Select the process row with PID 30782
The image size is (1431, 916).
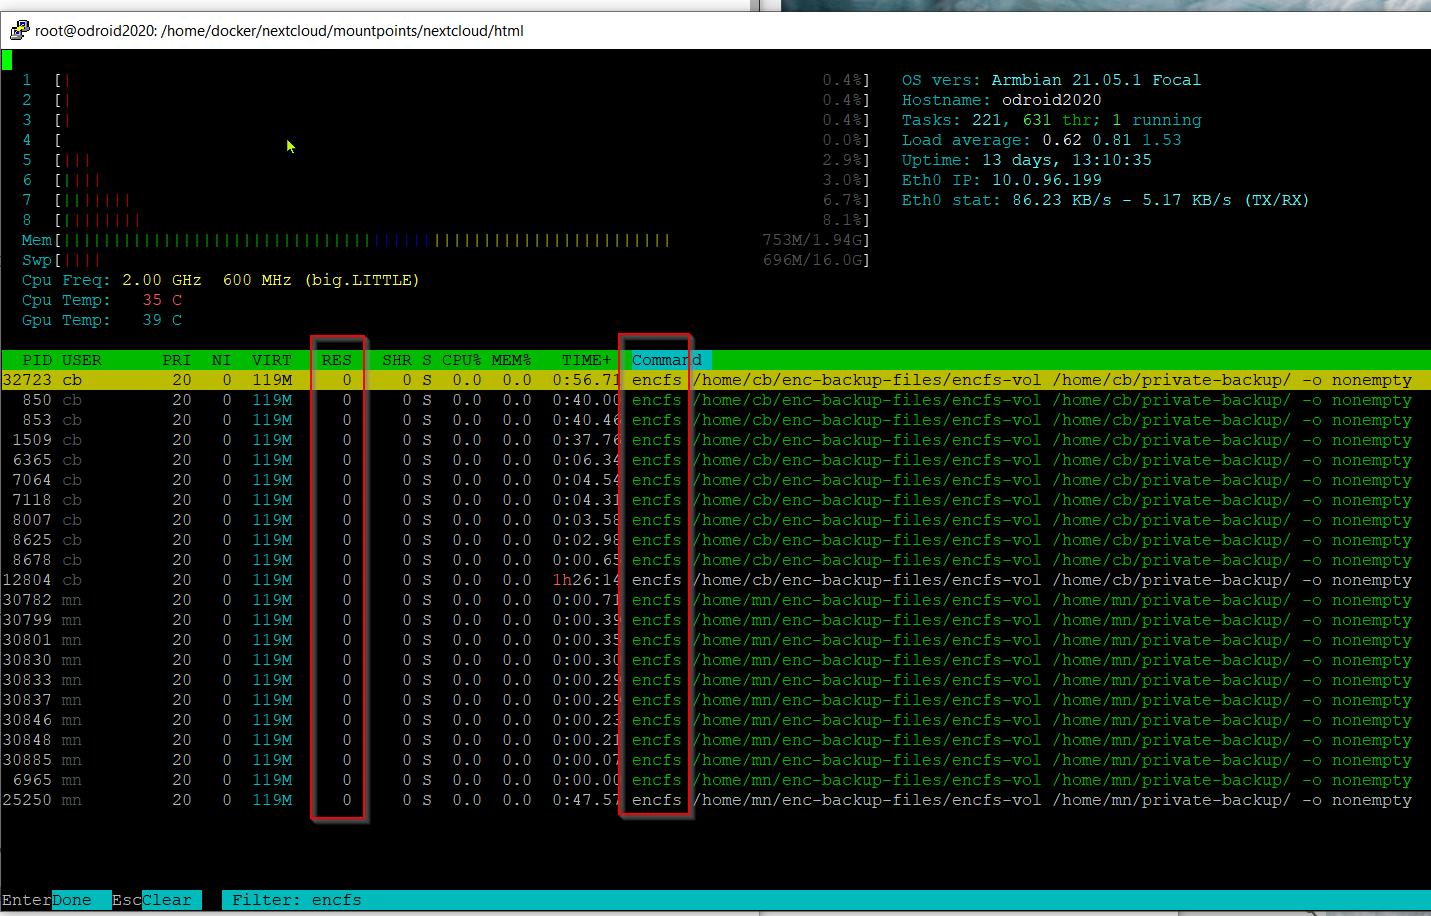[715, 600]
